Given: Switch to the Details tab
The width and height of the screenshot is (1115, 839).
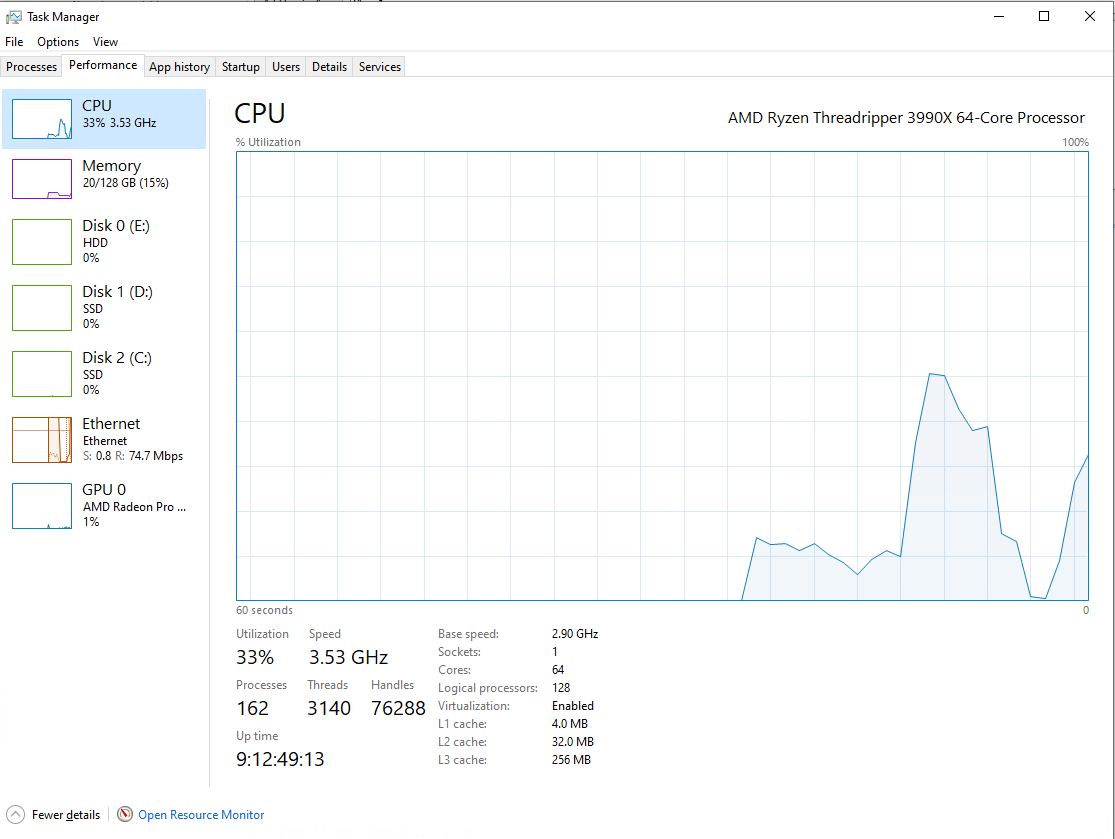Looking at the screenshot, I should pyautogui.click(x=329, y=66).
